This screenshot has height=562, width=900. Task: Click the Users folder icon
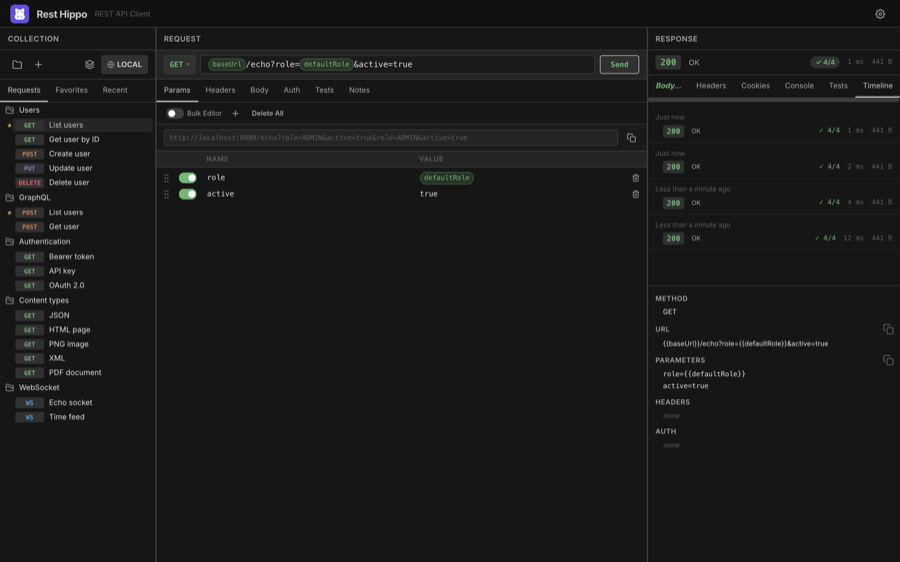click(x=10, y=110)
